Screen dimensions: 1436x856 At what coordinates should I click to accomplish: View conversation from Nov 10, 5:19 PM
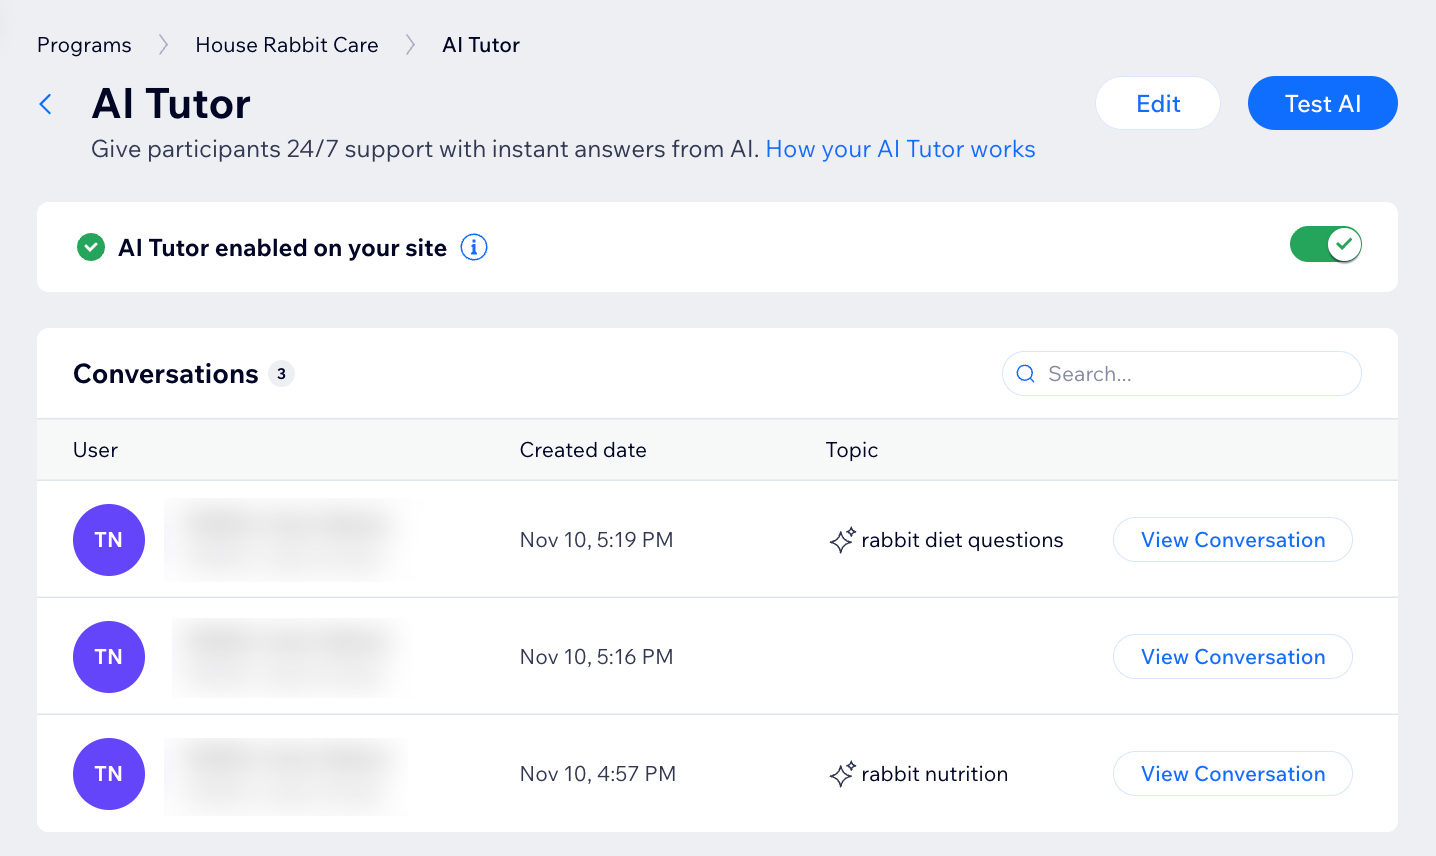(1232, 540)
